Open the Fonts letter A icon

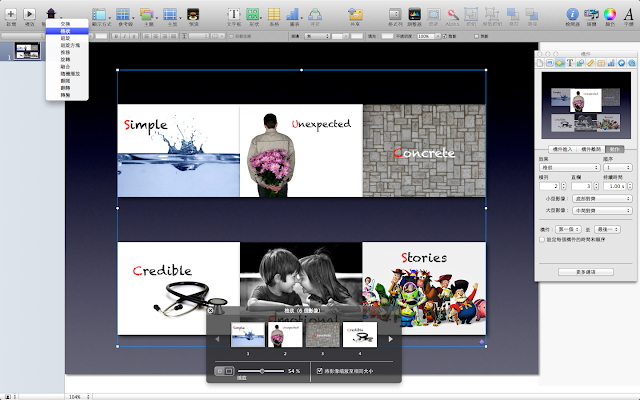click(629, 14)
